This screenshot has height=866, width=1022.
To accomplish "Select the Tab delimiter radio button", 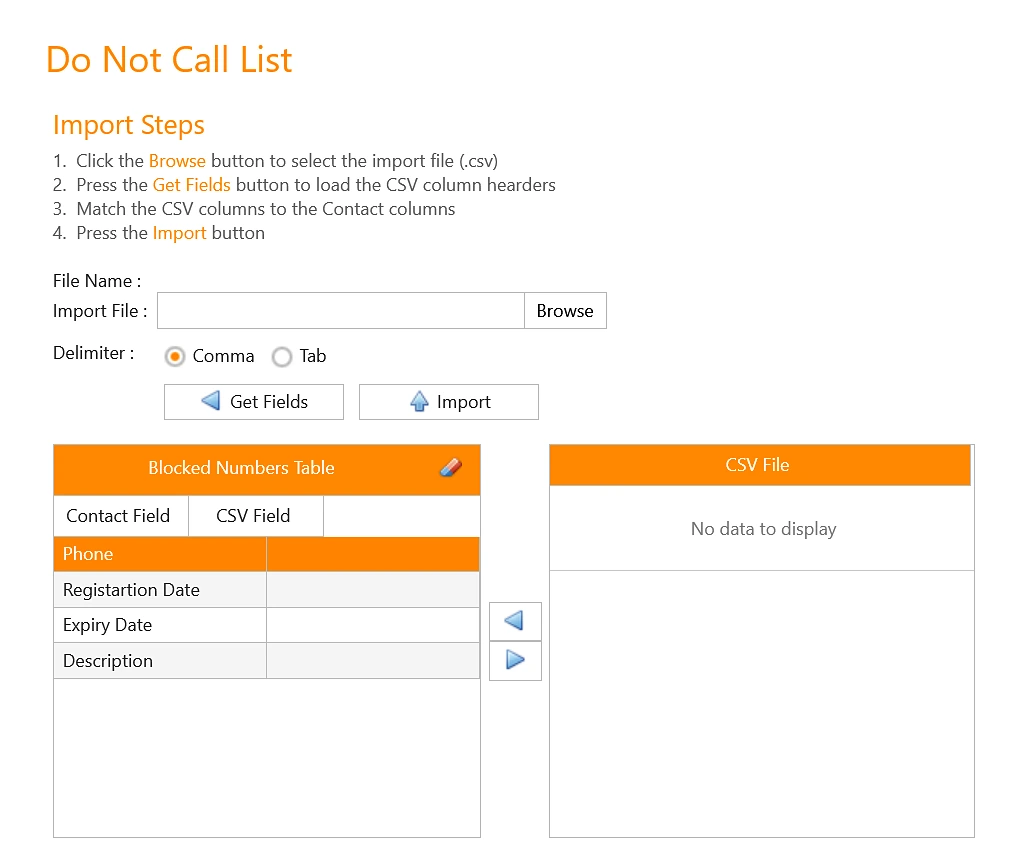I will 282,356.
